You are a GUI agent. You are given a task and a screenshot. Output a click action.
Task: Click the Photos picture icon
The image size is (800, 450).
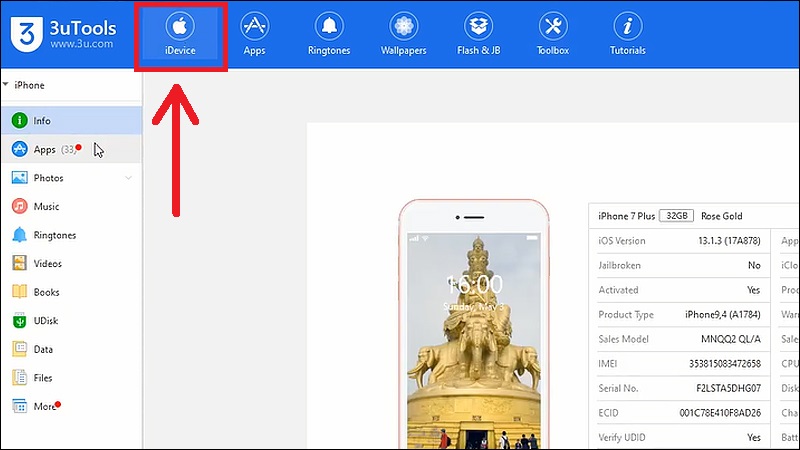pos(19,178)
